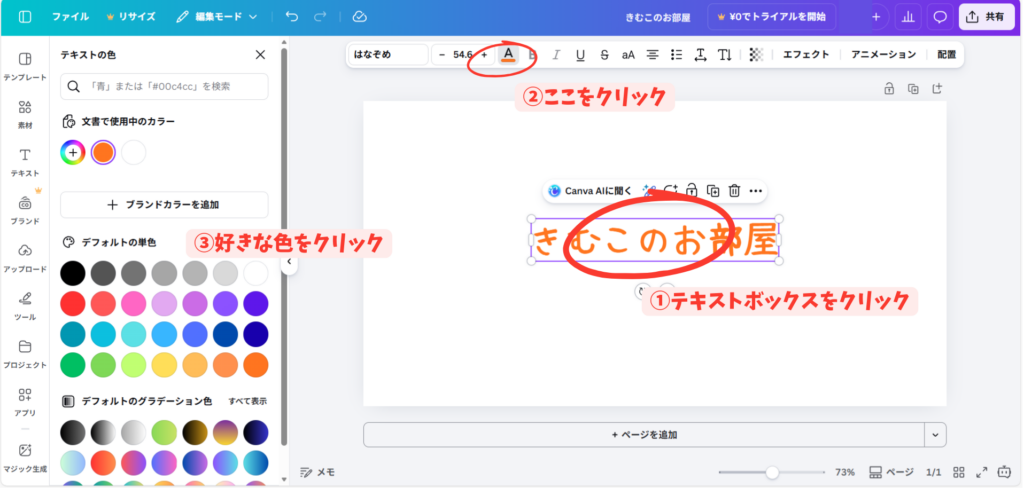Choose the yellow default color swatch
The height and width of the screenshot is (488, 1024).
click(x=164, y=365)
